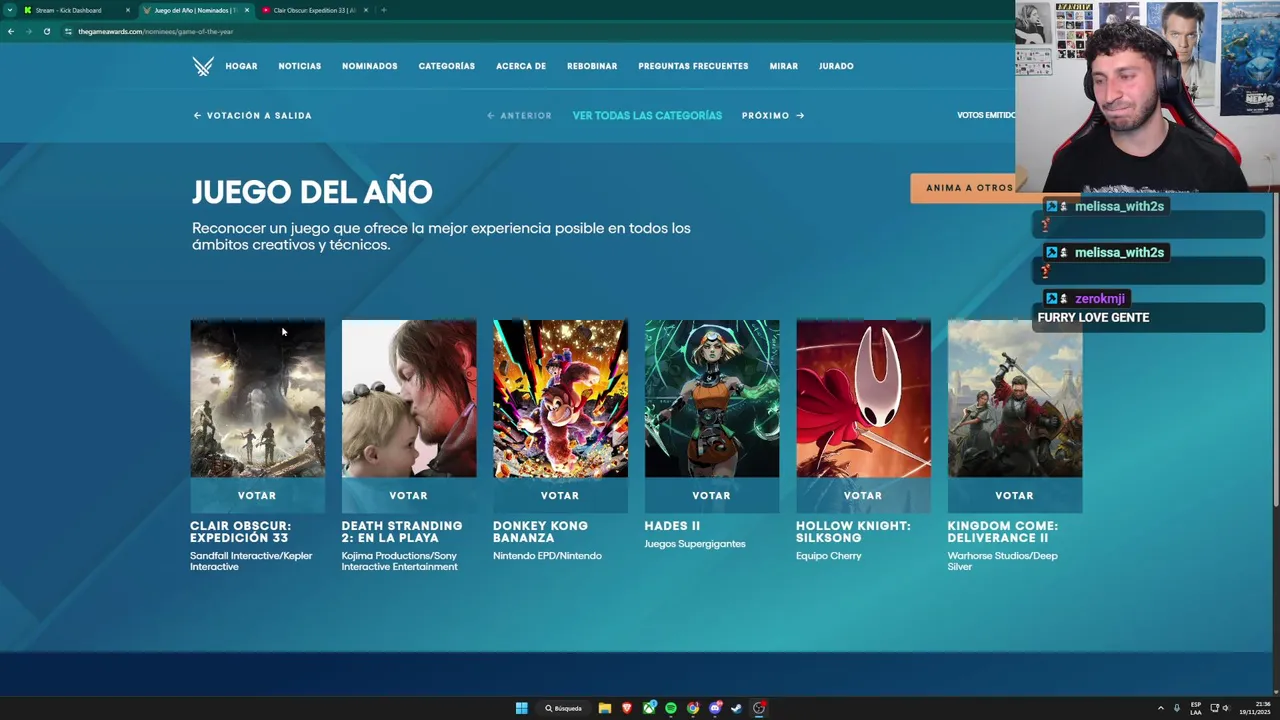The image size is (1280, 720).
Task: Click VOTOS EMITIDOS counter text
Action: [986, 115]
